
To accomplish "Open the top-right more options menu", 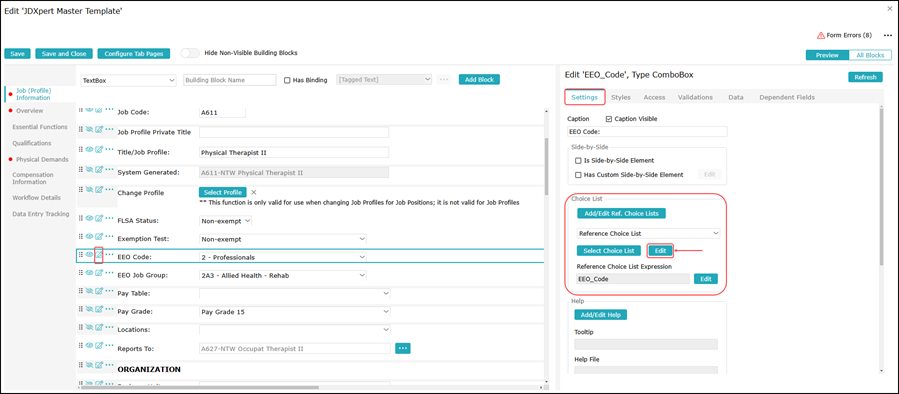I will tap(888, 36).
